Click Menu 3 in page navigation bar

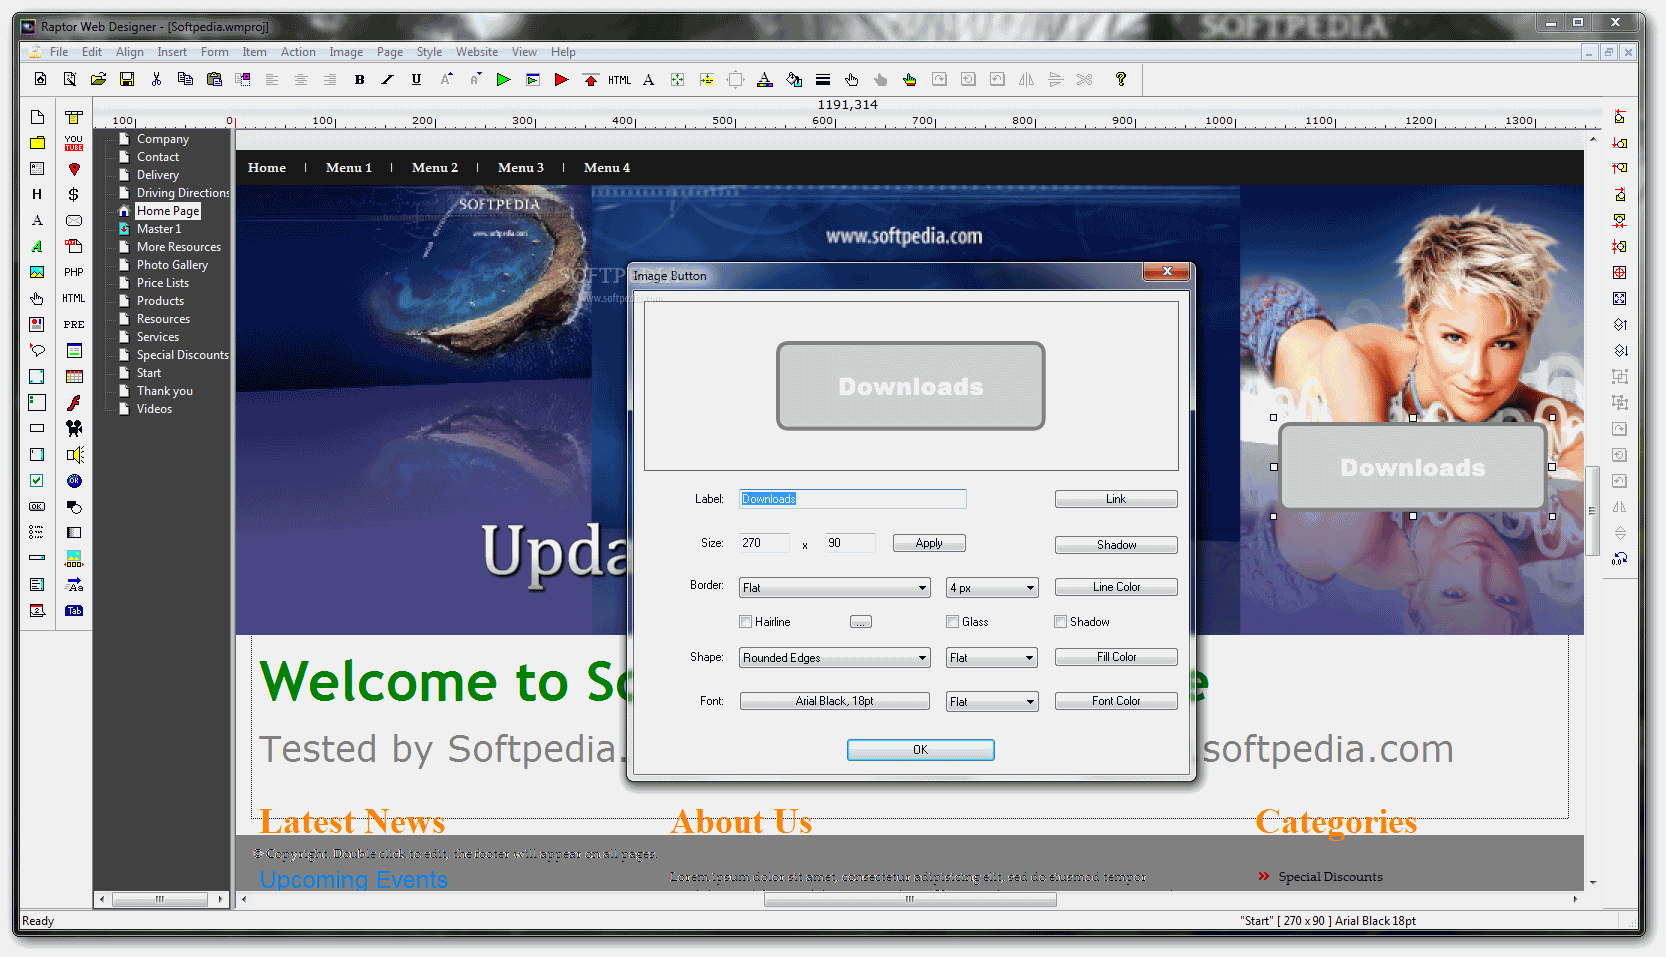pos(521,168)
